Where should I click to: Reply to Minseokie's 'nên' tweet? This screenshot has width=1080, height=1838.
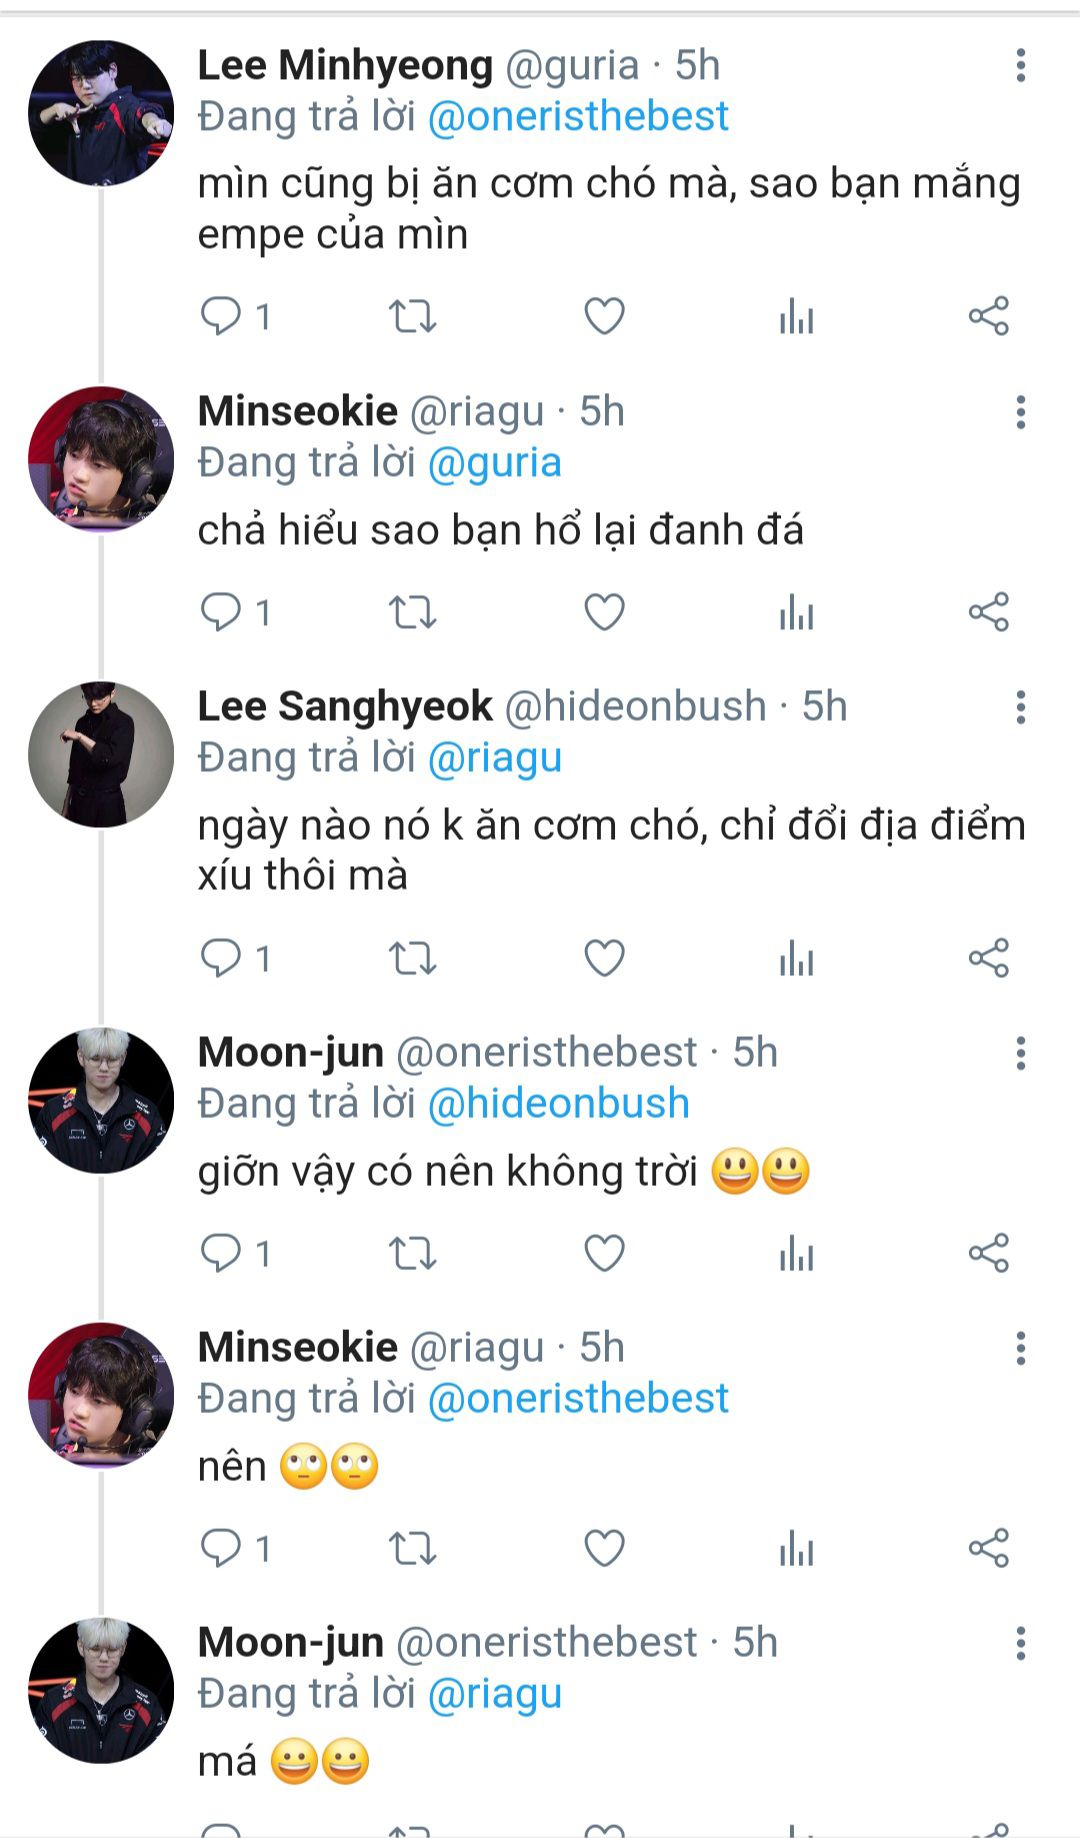coord(221,1548)
